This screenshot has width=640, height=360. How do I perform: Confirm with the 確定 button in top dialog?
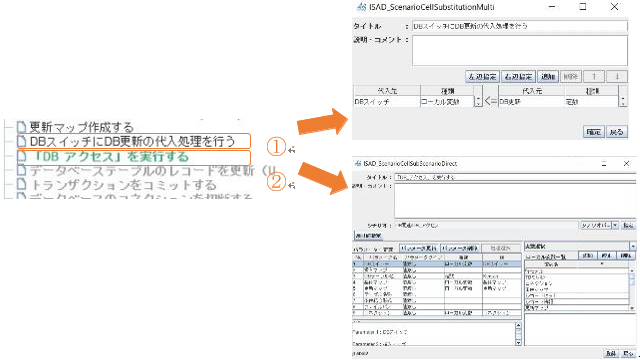click(x=593, y=132)
